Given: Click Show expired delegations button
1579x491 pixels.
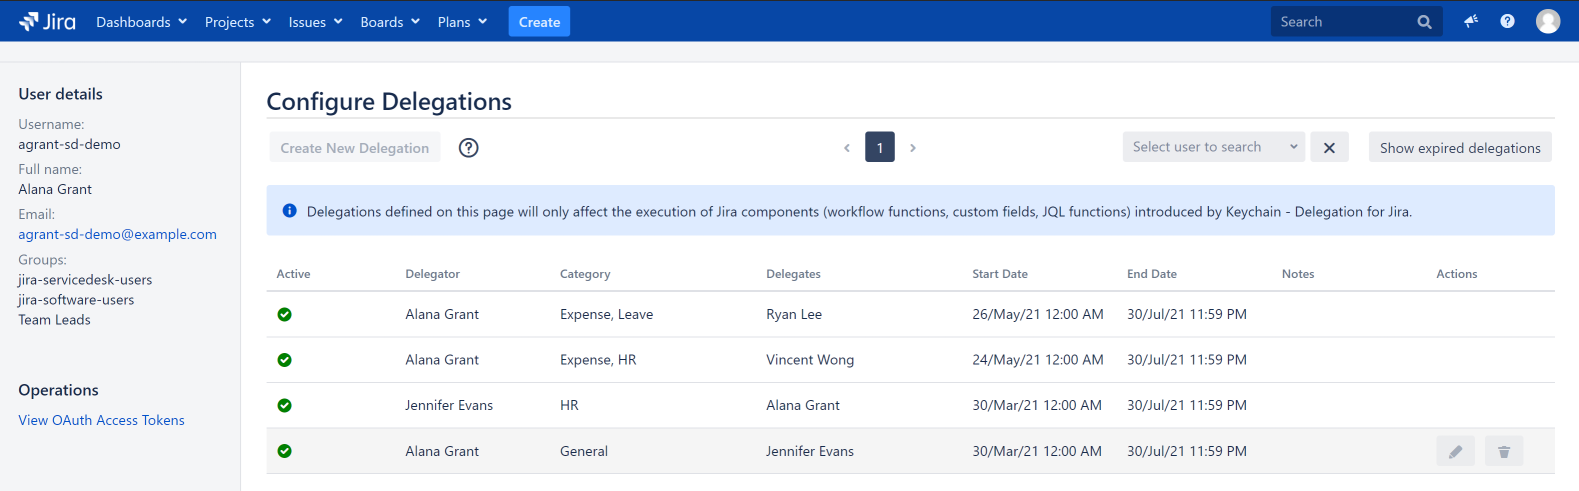Looking at the screenshot, I should click(x=1459, y=148).
